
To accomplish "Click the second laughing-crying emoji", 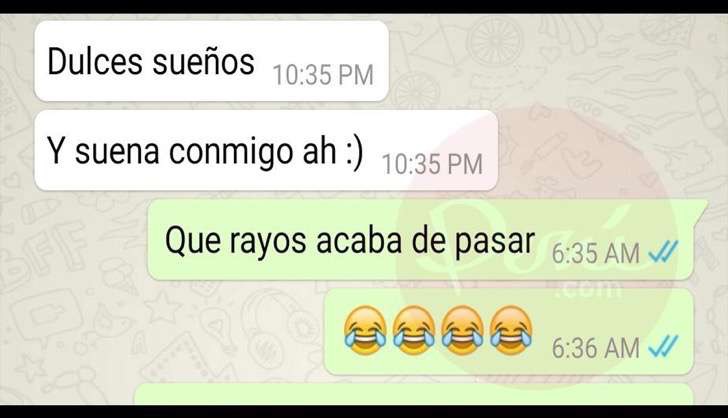I will (x=414, y=330).
